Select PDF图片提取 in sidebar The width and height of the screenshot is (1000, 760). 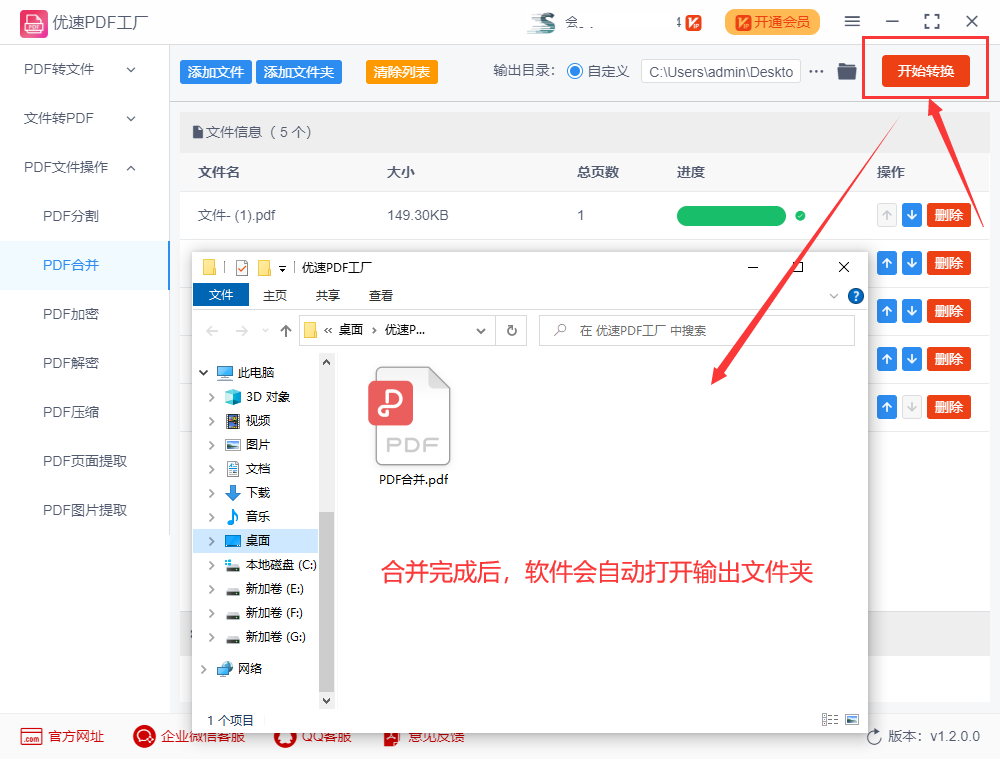[x=85, y=510]
